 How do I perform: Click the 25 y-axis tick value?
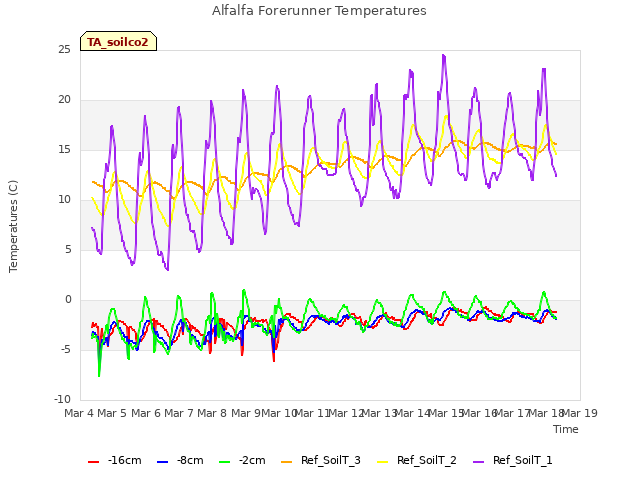(64, 50)
